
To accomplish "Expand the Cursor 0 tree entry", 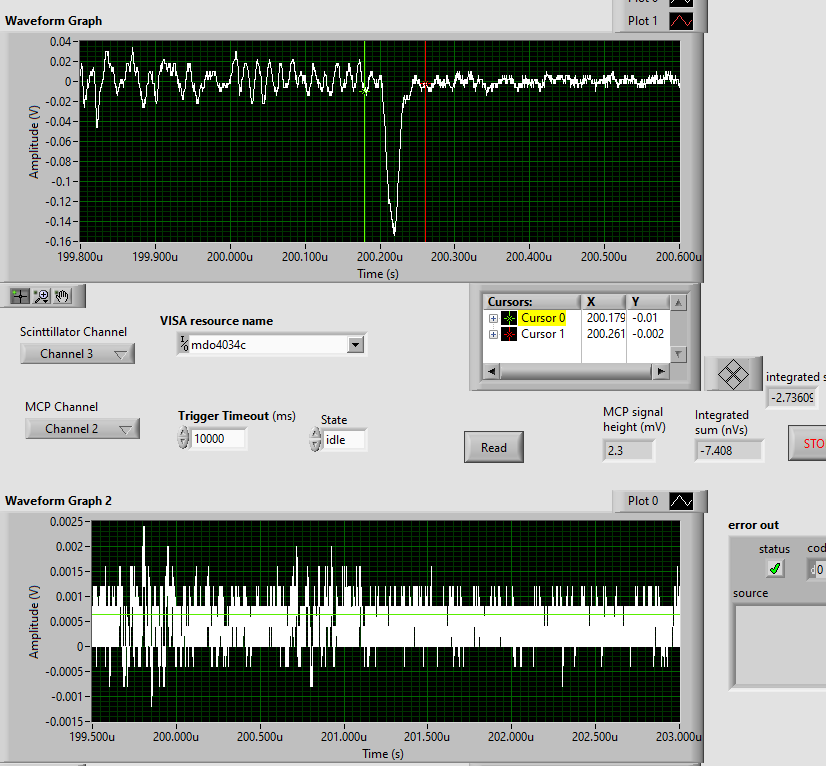I will click(x=493, y=318).
